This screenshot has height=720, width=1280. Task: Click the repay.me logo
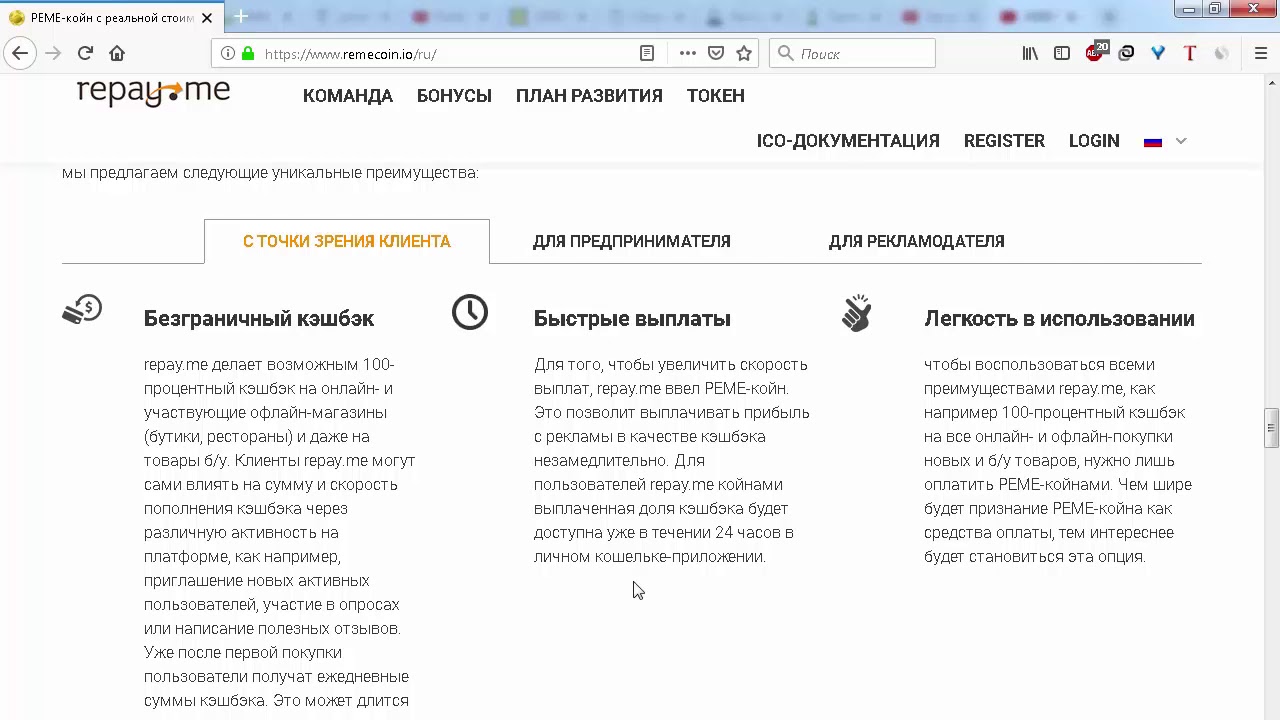point(153,92)
